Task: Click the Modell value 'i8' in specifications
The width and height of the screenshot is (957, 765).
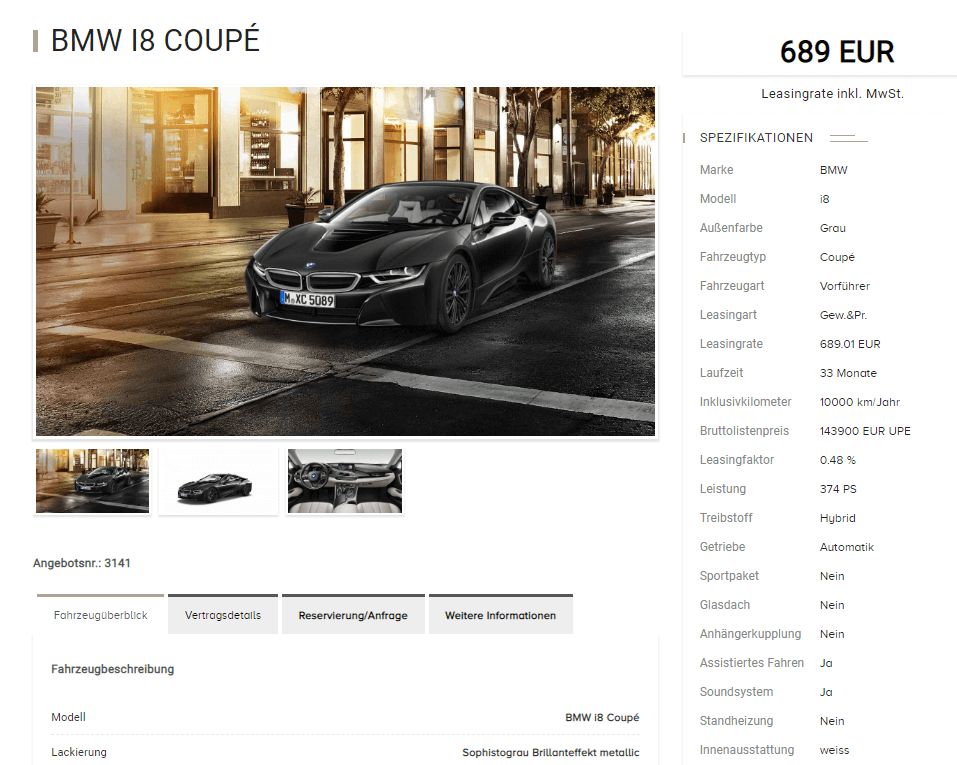Action: (x=825, y=199)
